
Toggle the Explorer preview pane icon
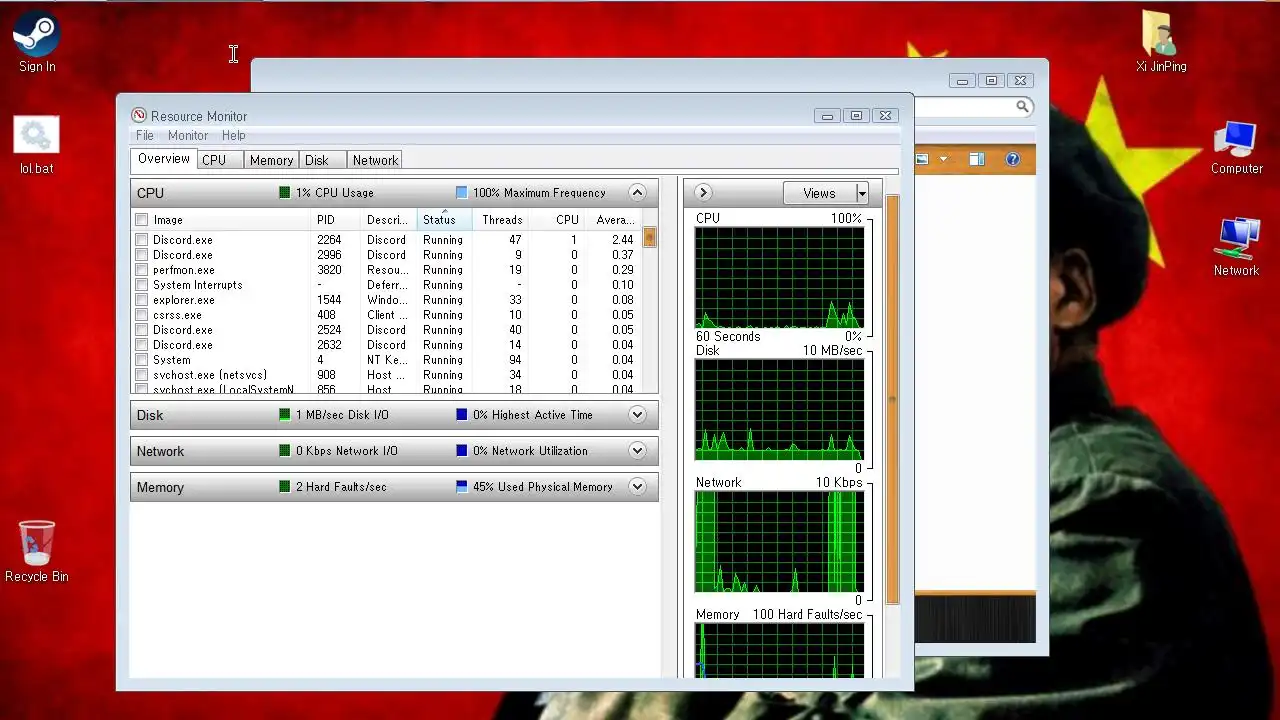[x=977, y=159]
